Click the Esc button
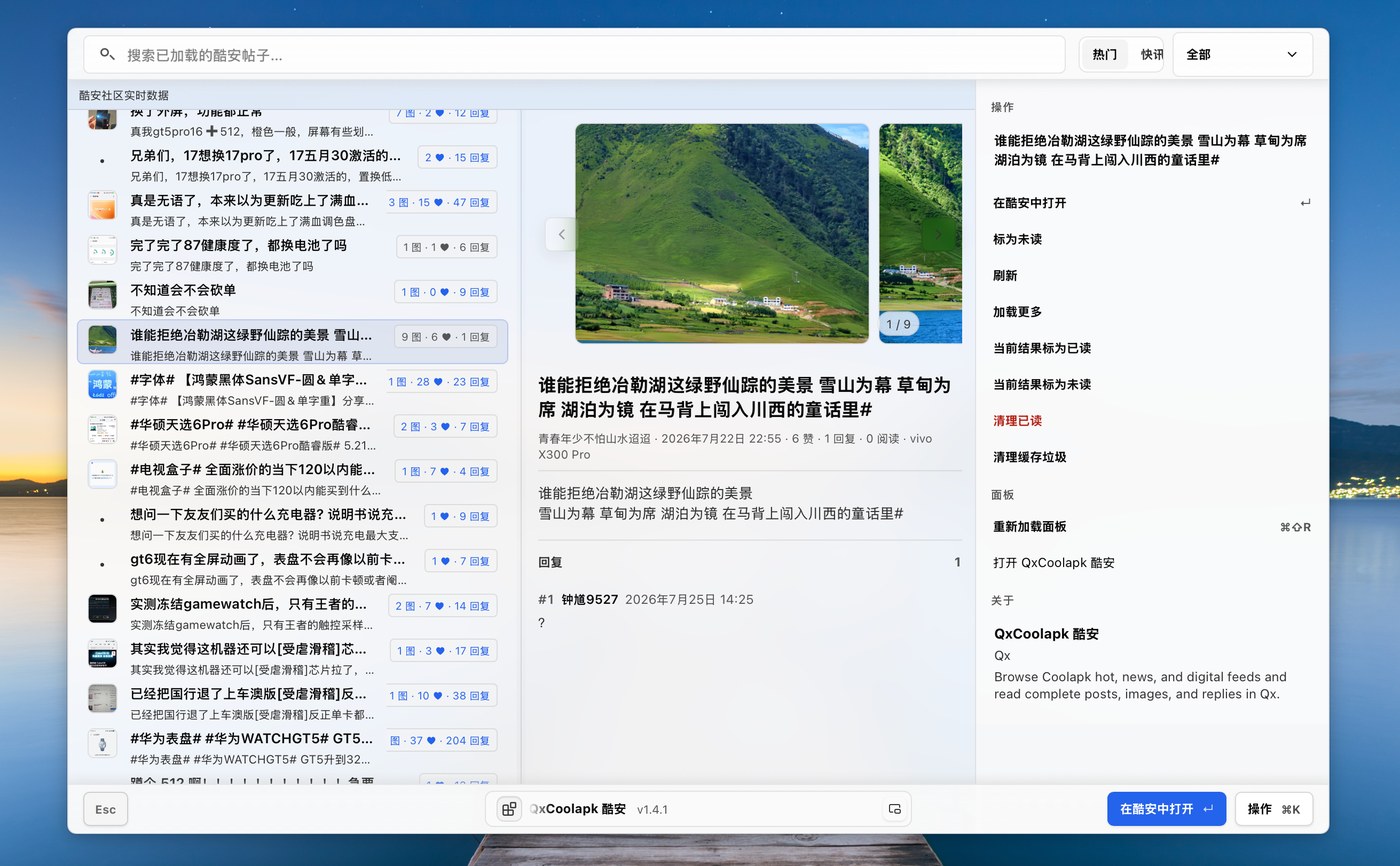 (105, 809)
